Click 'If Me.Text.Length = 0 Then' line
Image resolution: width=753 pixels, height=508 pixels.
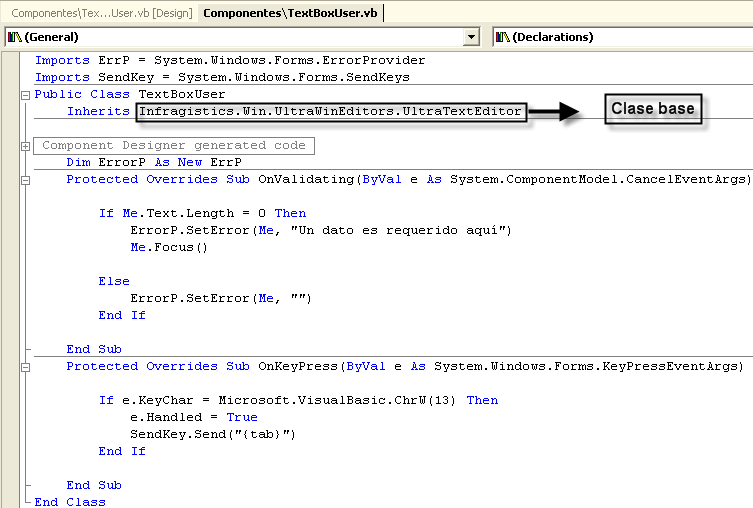202,213
